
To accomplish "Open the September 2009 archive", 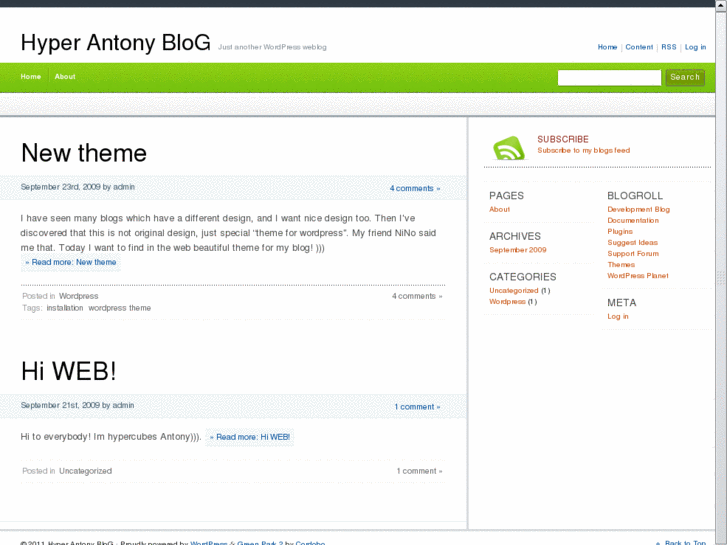I will [x=518, y=250].
